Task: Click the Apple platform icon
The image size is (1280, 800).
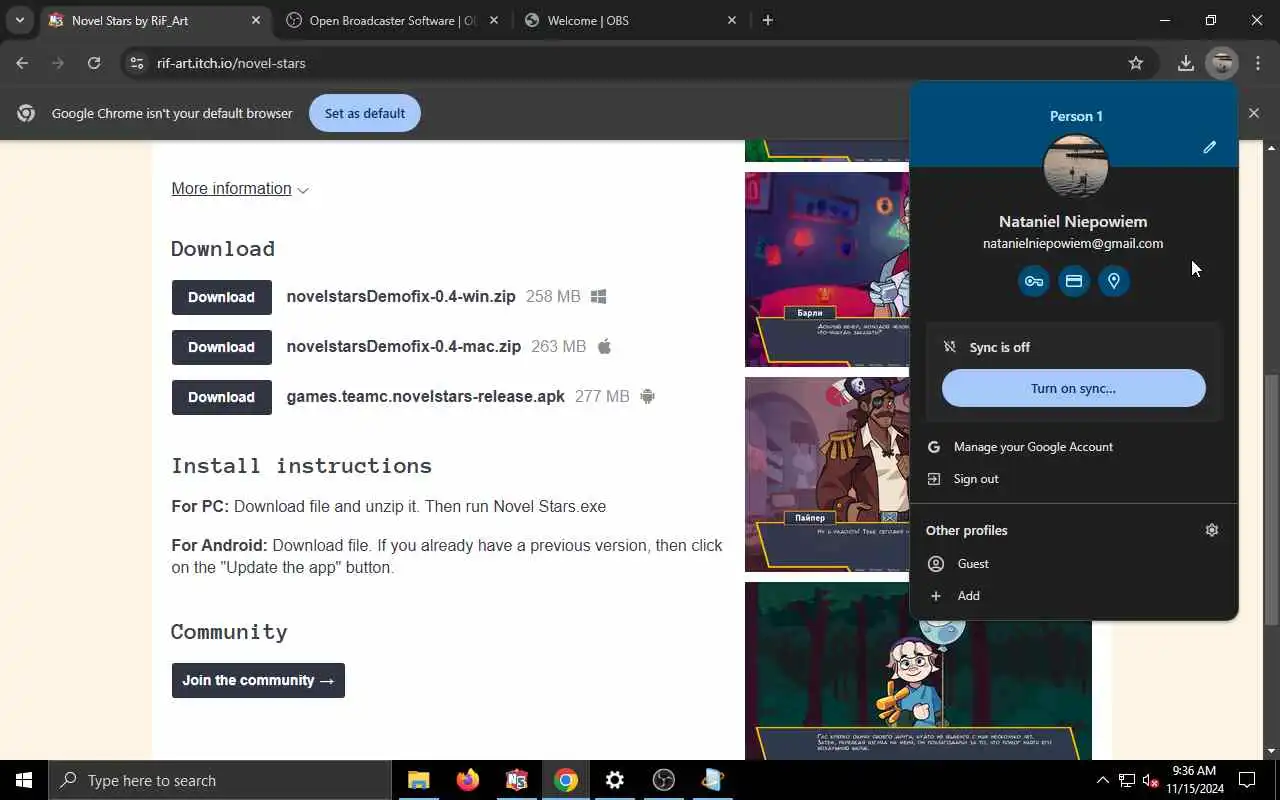Action: (x=604, y=346)
